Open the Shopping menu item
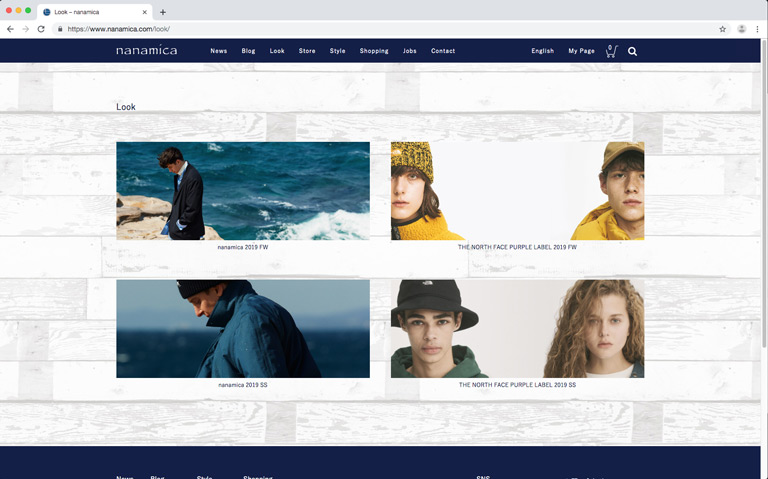Image resolution: width=768 pixels, height=479 pixels. pyautogui.click(x=374, y=51)
